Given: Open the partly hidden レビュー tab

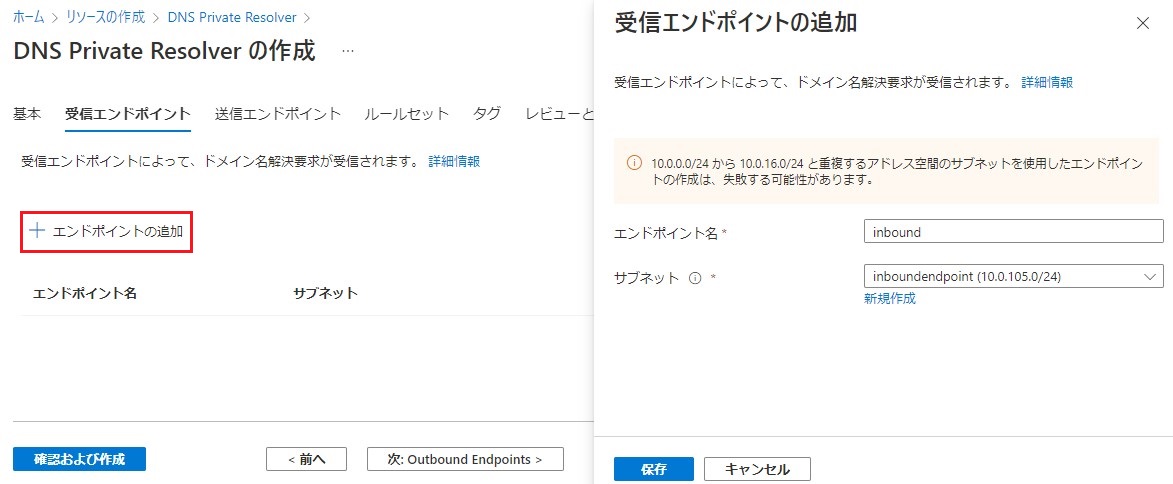Looking at the screenshot, I should (559, 114).
